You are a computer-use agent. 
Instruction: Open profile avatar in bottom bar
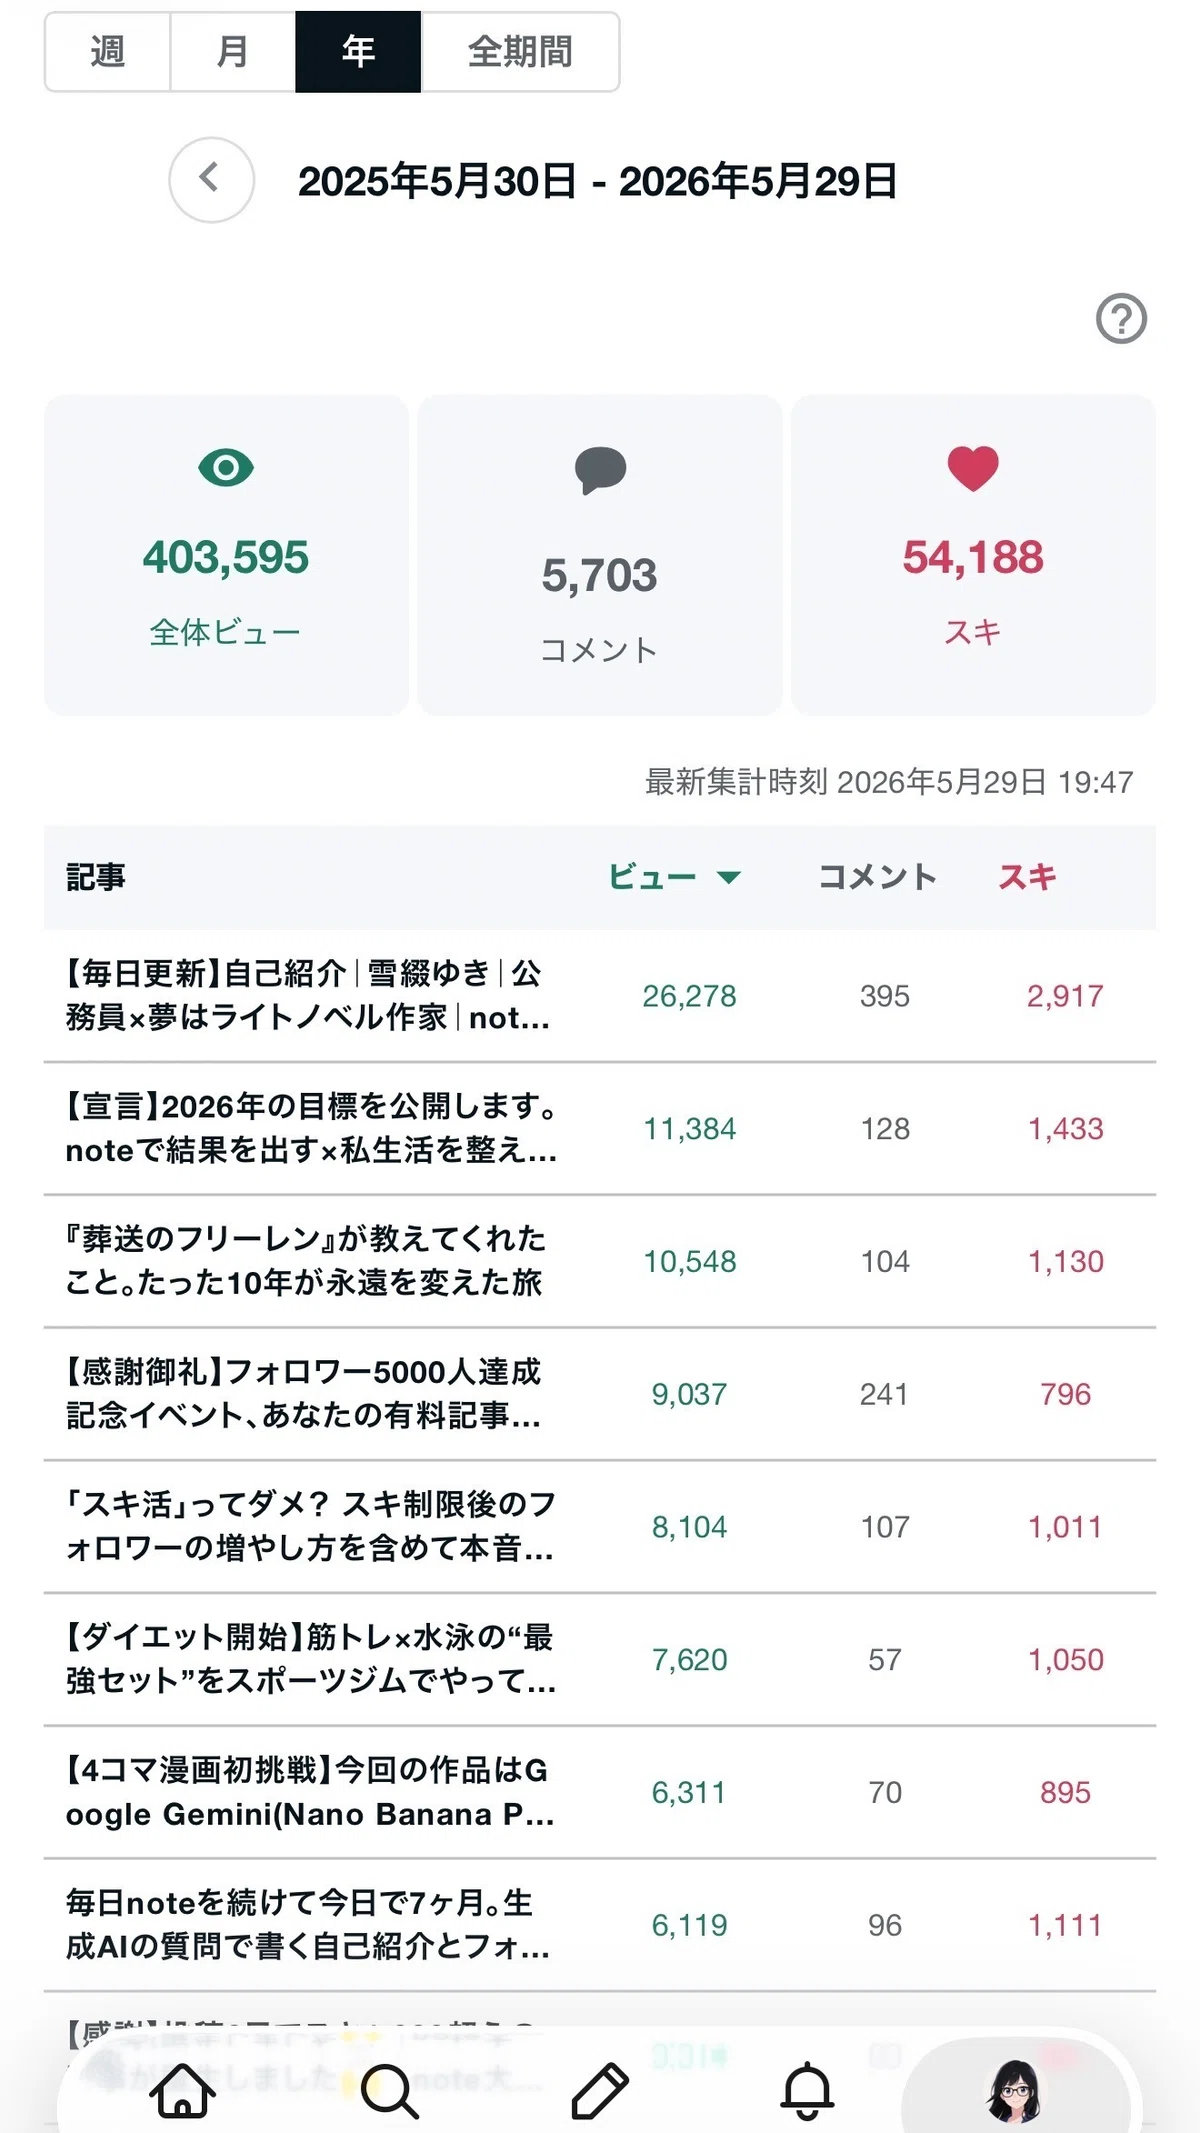(1015, 2090)
